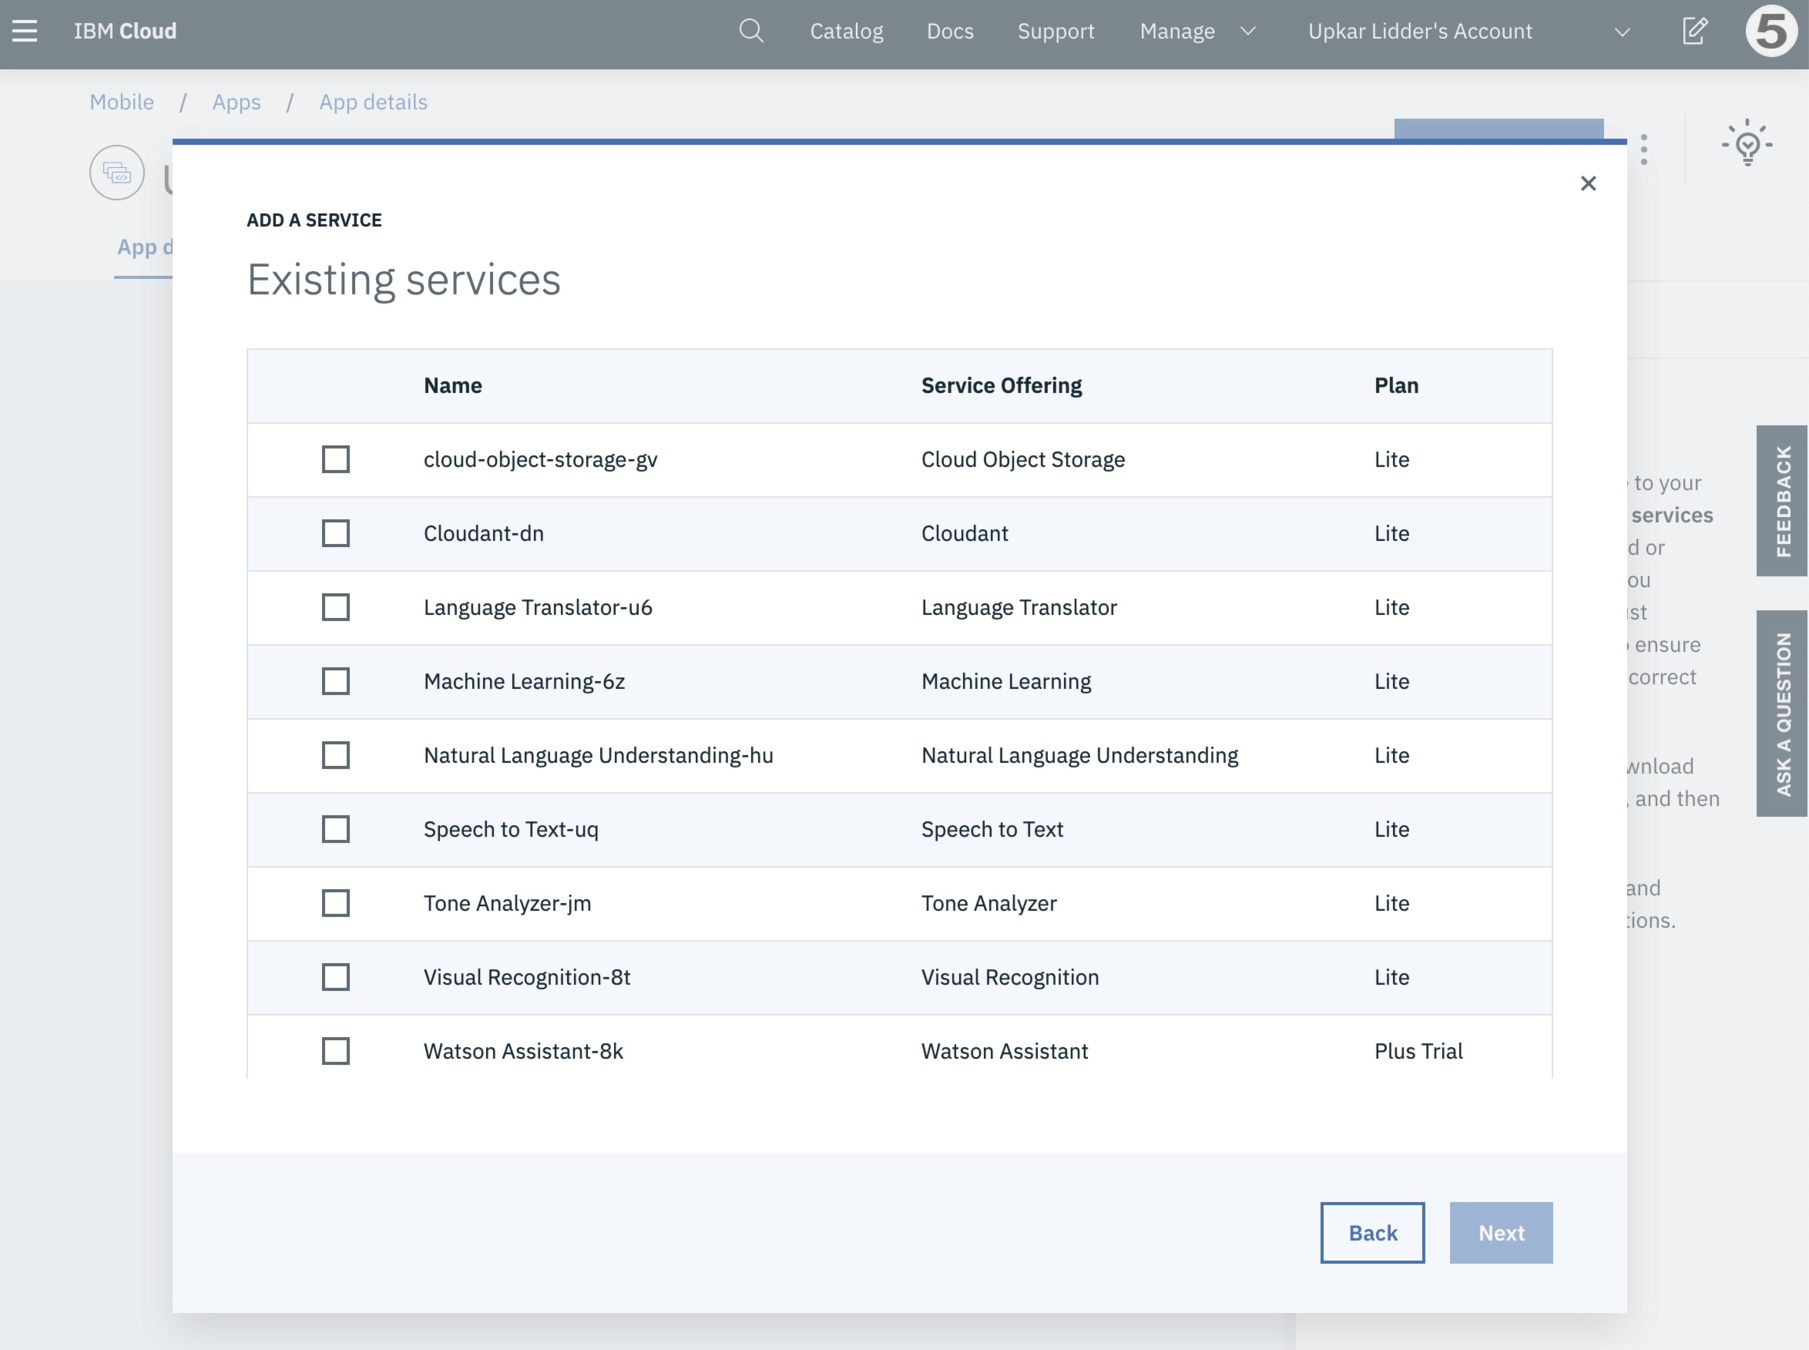Go to IBM Cloud home
This screenshot has width=1809, height=1350.
(125, 31)
